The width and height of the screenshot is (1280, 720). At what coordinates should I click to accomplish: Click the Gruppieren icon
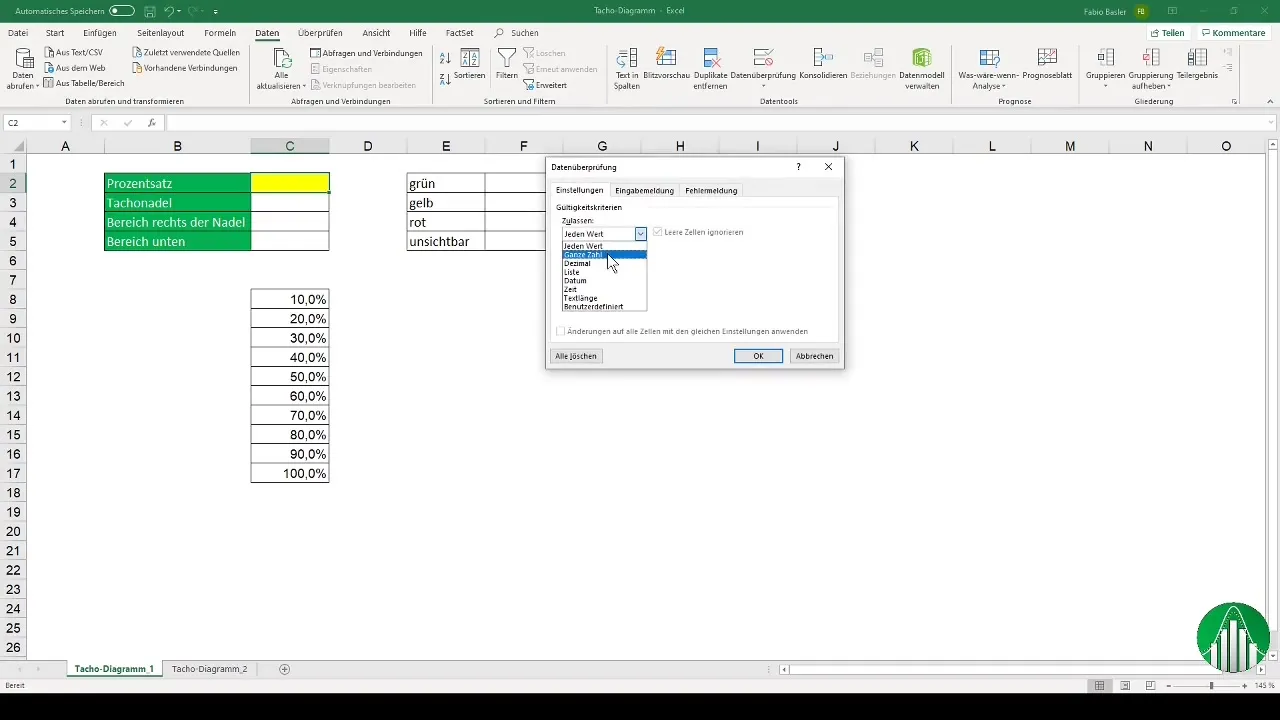tap(1106, 57)
